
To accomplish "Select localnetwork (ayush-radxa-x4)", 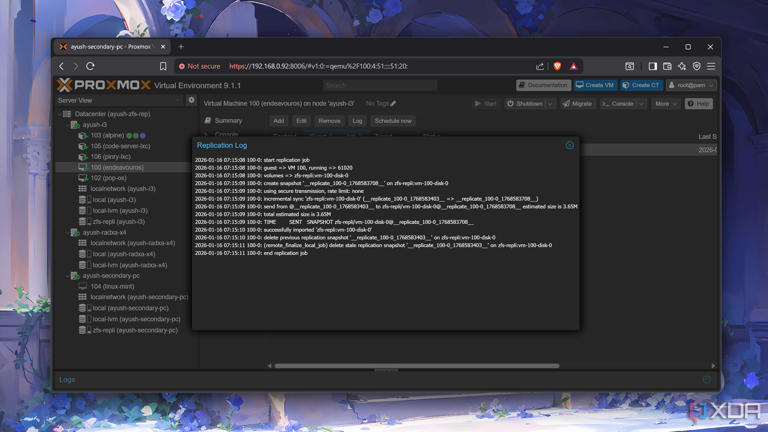I will point(132,243).
